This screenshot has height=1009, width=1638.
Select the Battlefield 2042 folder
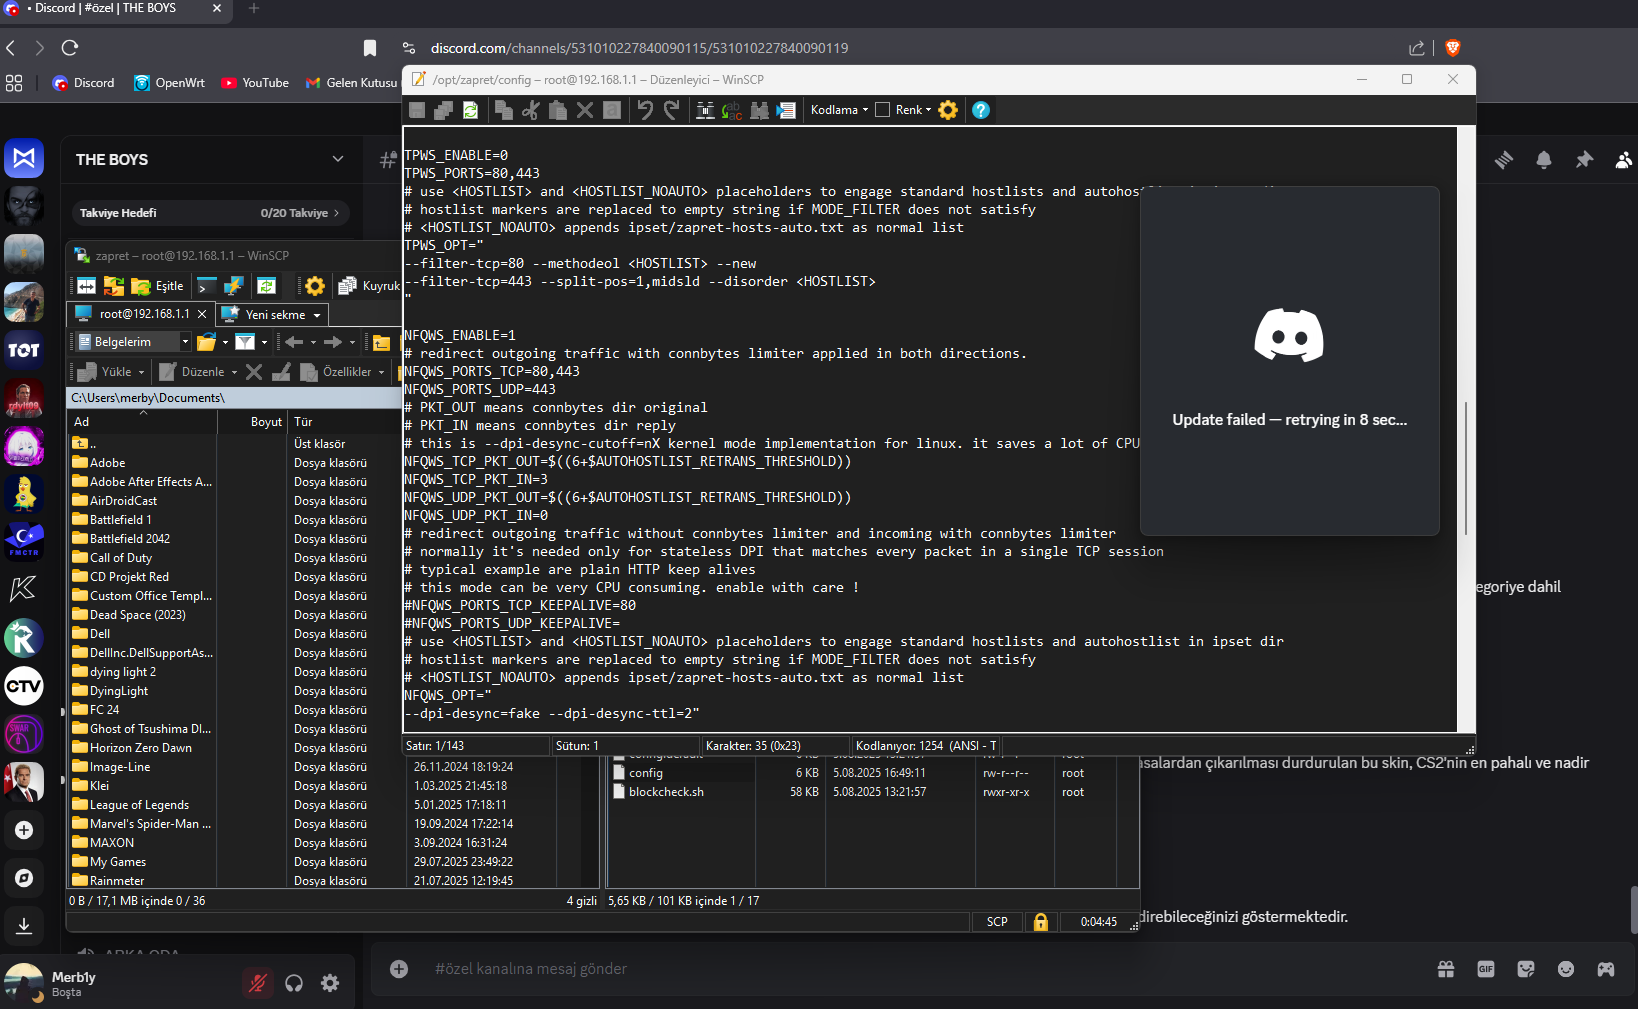click(x=121, y=539)
